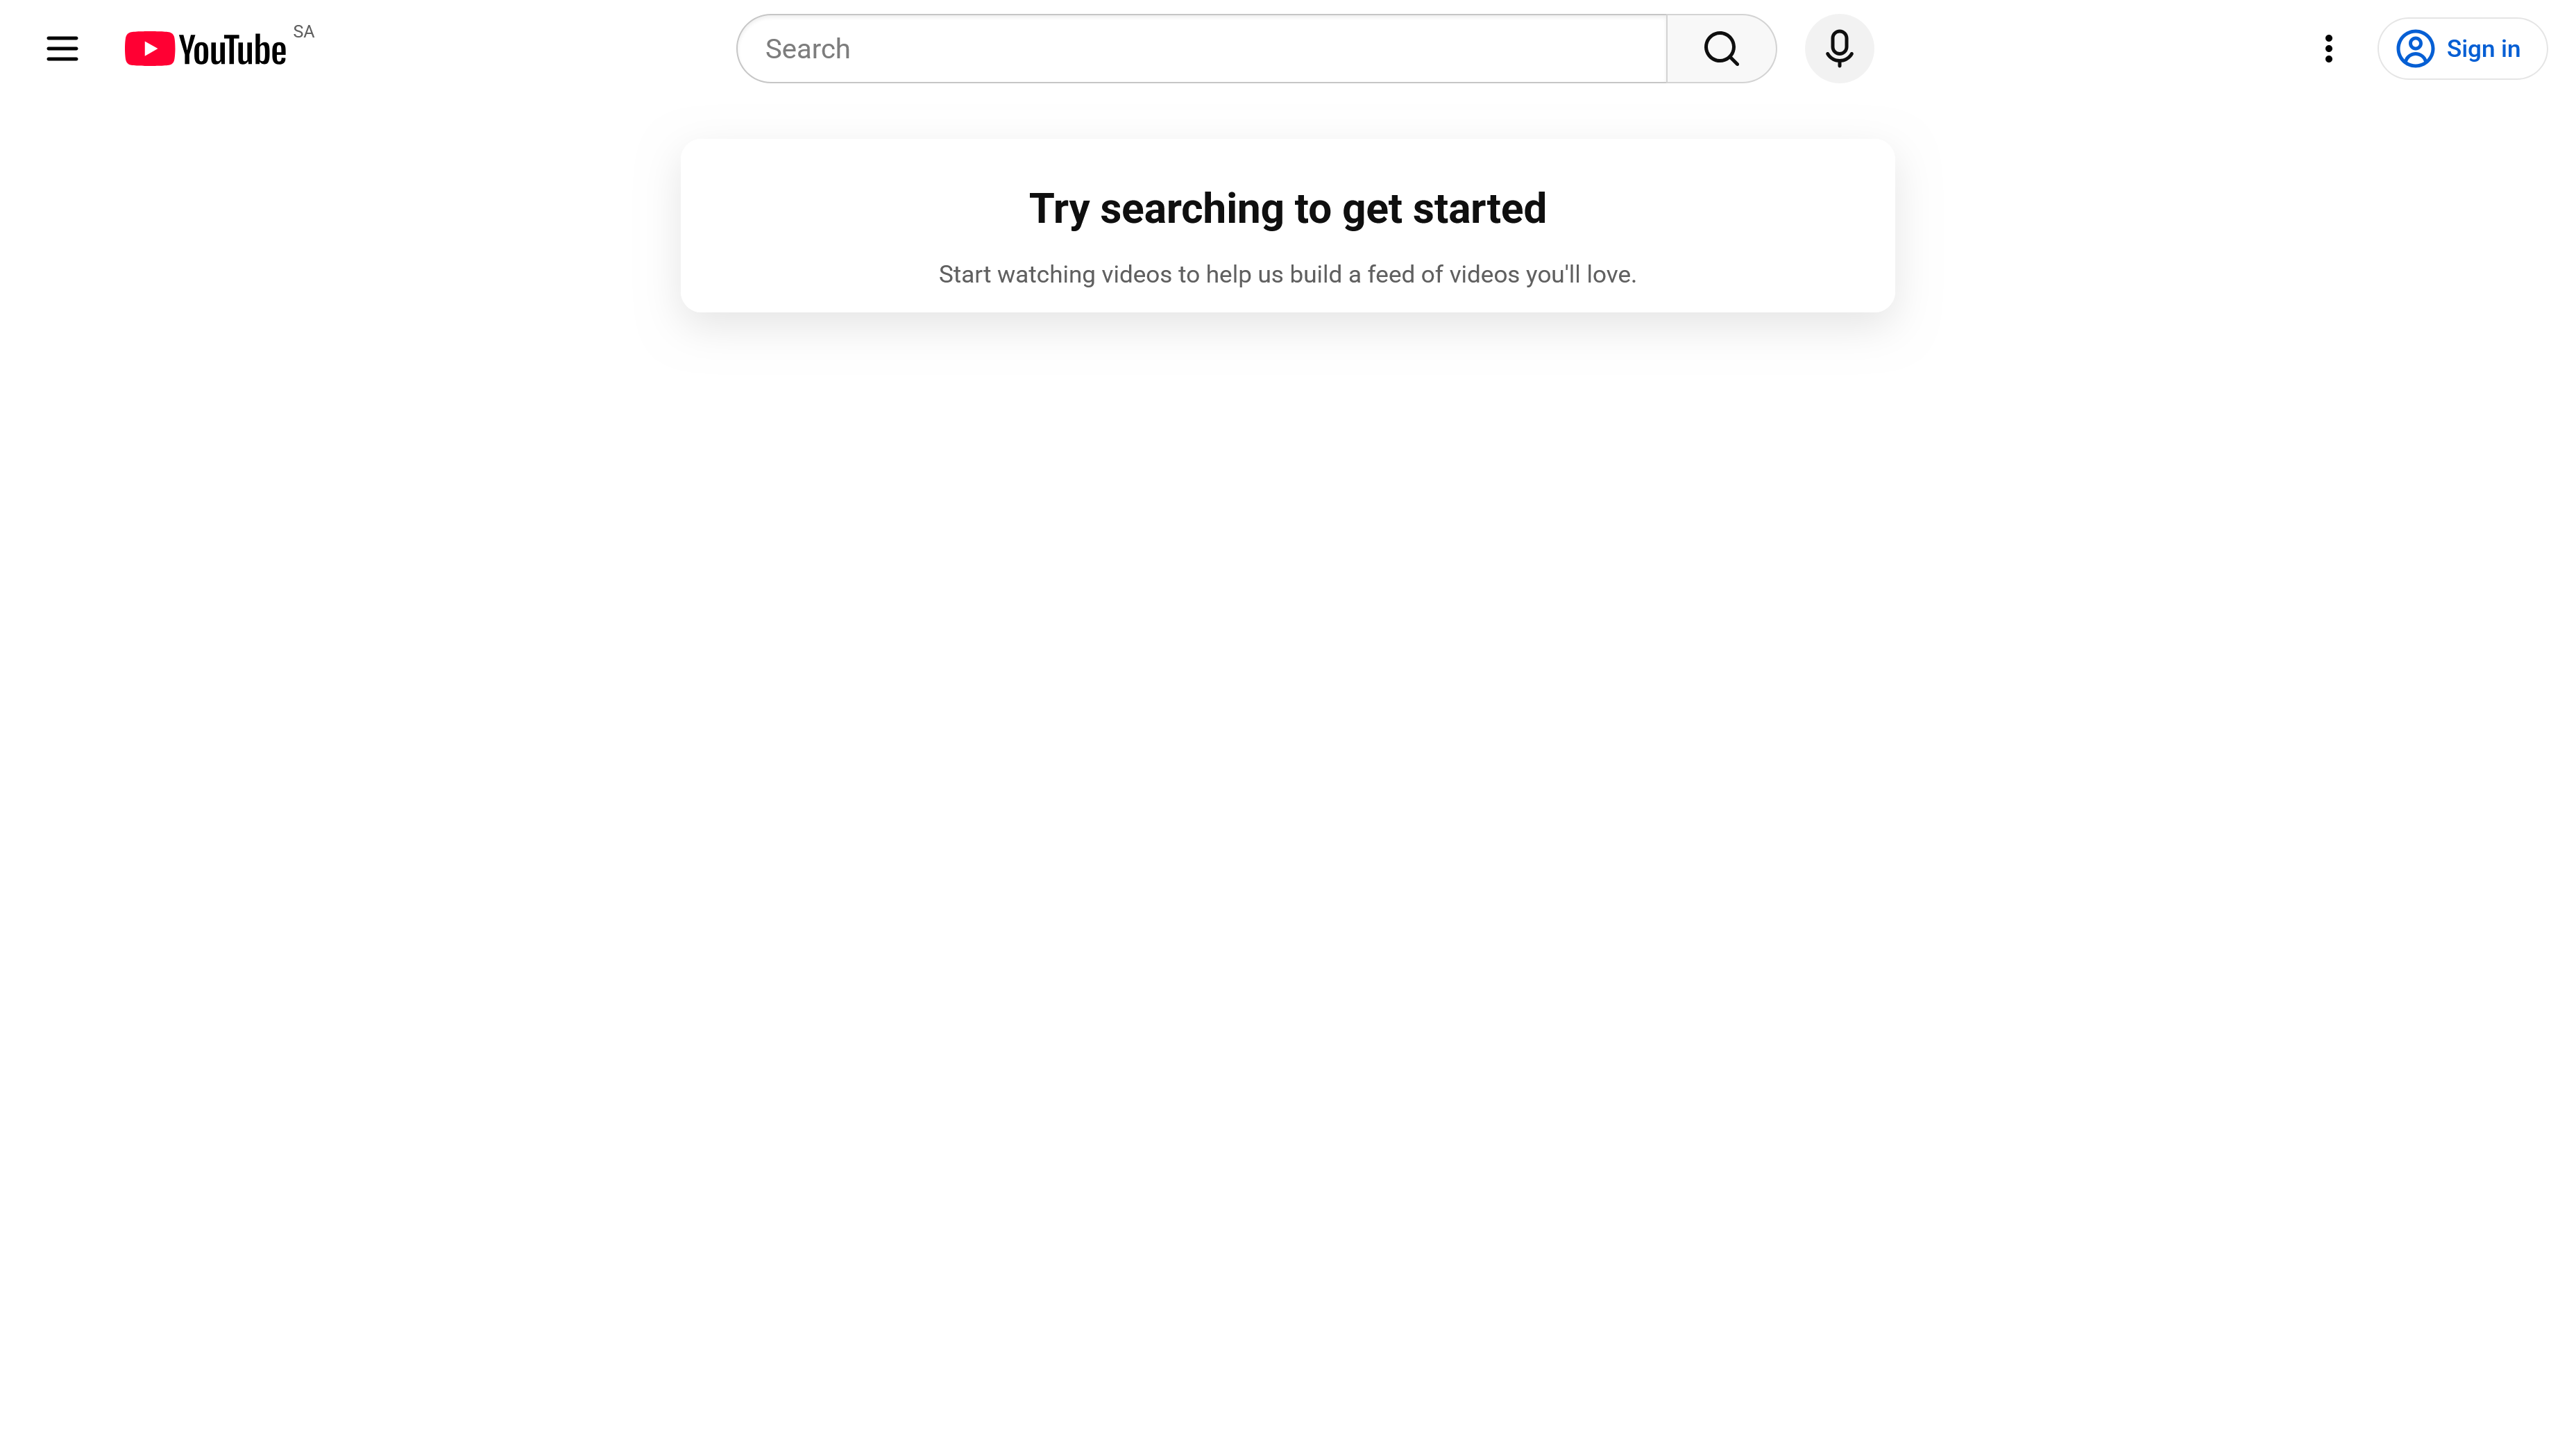Open the hamburger guide menu

62,48
